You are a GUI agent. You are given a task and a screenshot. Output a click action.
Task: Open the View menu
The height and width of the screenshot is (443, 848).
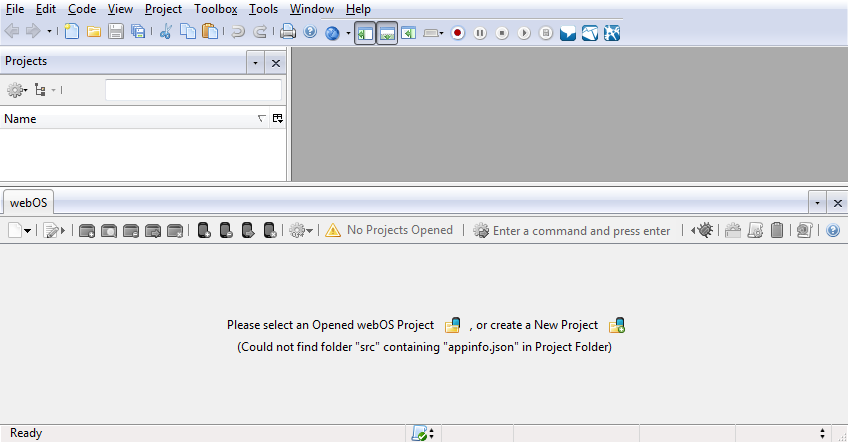[120, 9]
